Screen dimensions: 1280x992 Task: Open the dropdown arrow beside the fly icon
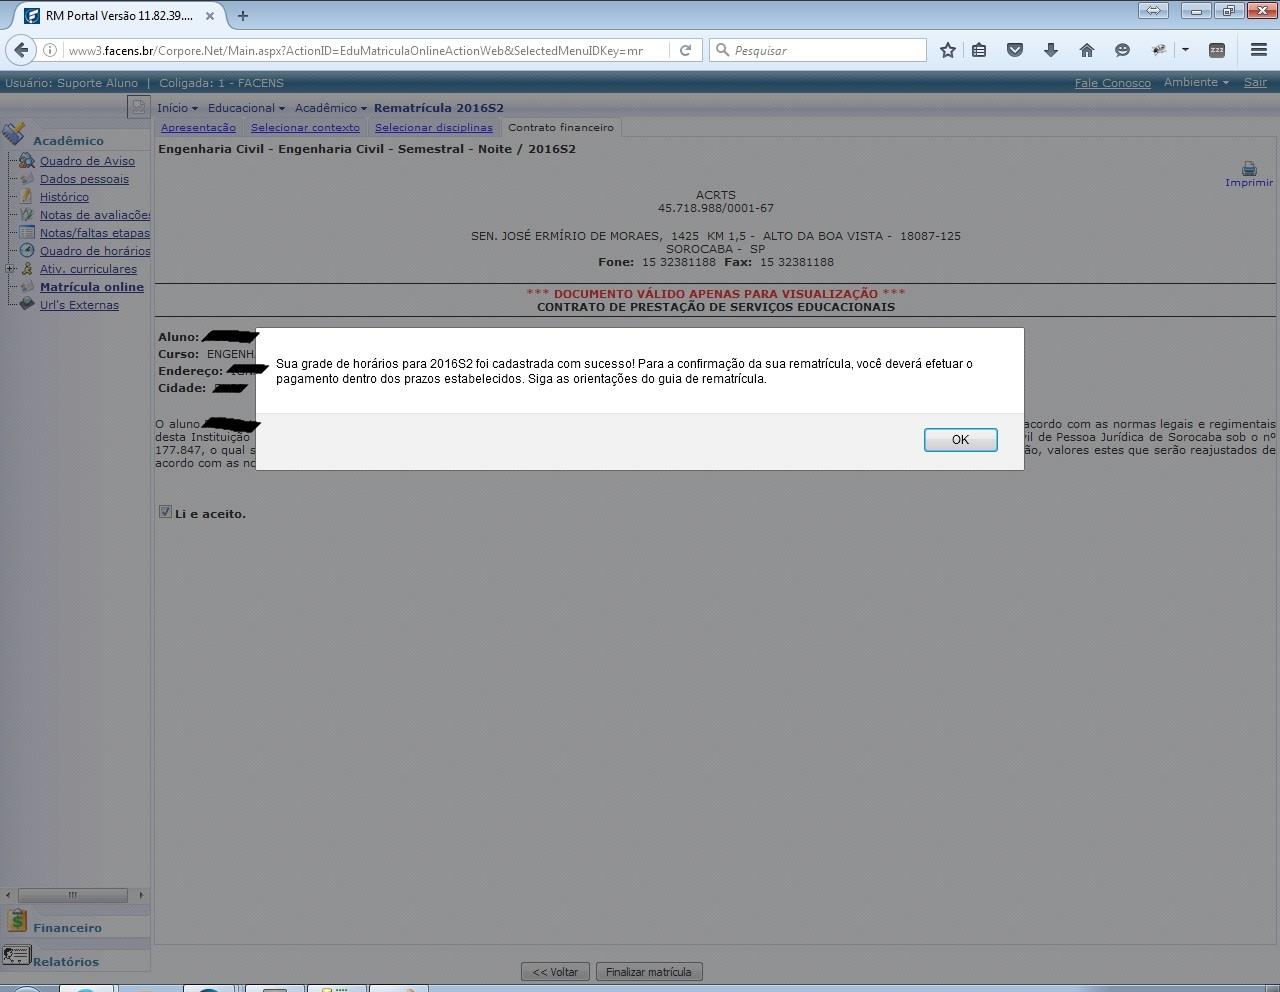point(1185,50)
